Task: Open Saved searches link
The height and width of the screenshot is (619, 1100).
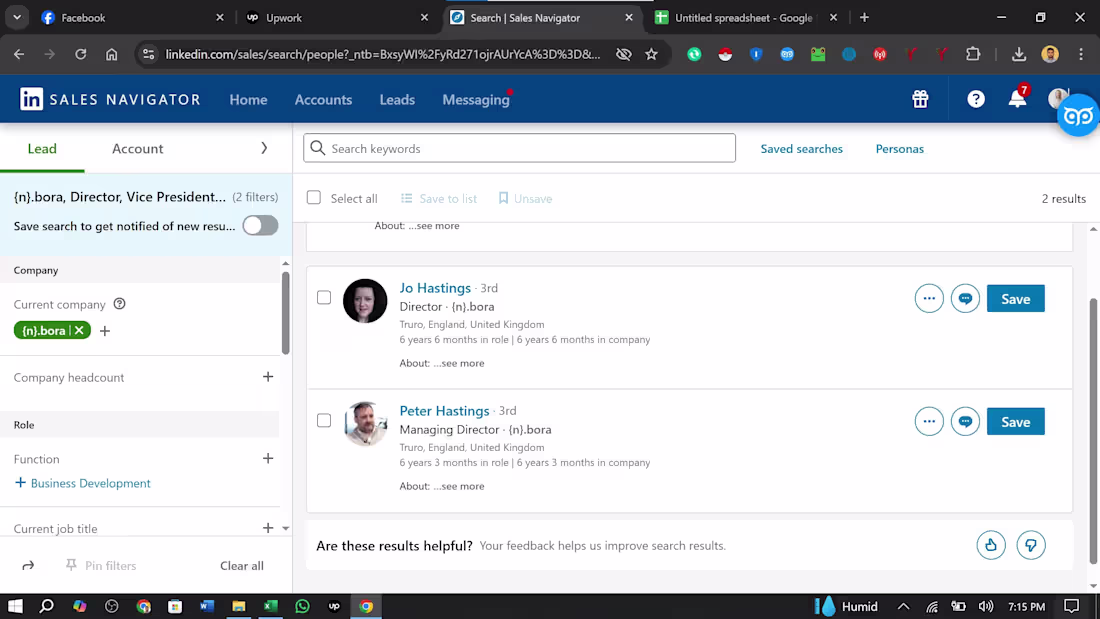Action: click(x=801, y=149)
